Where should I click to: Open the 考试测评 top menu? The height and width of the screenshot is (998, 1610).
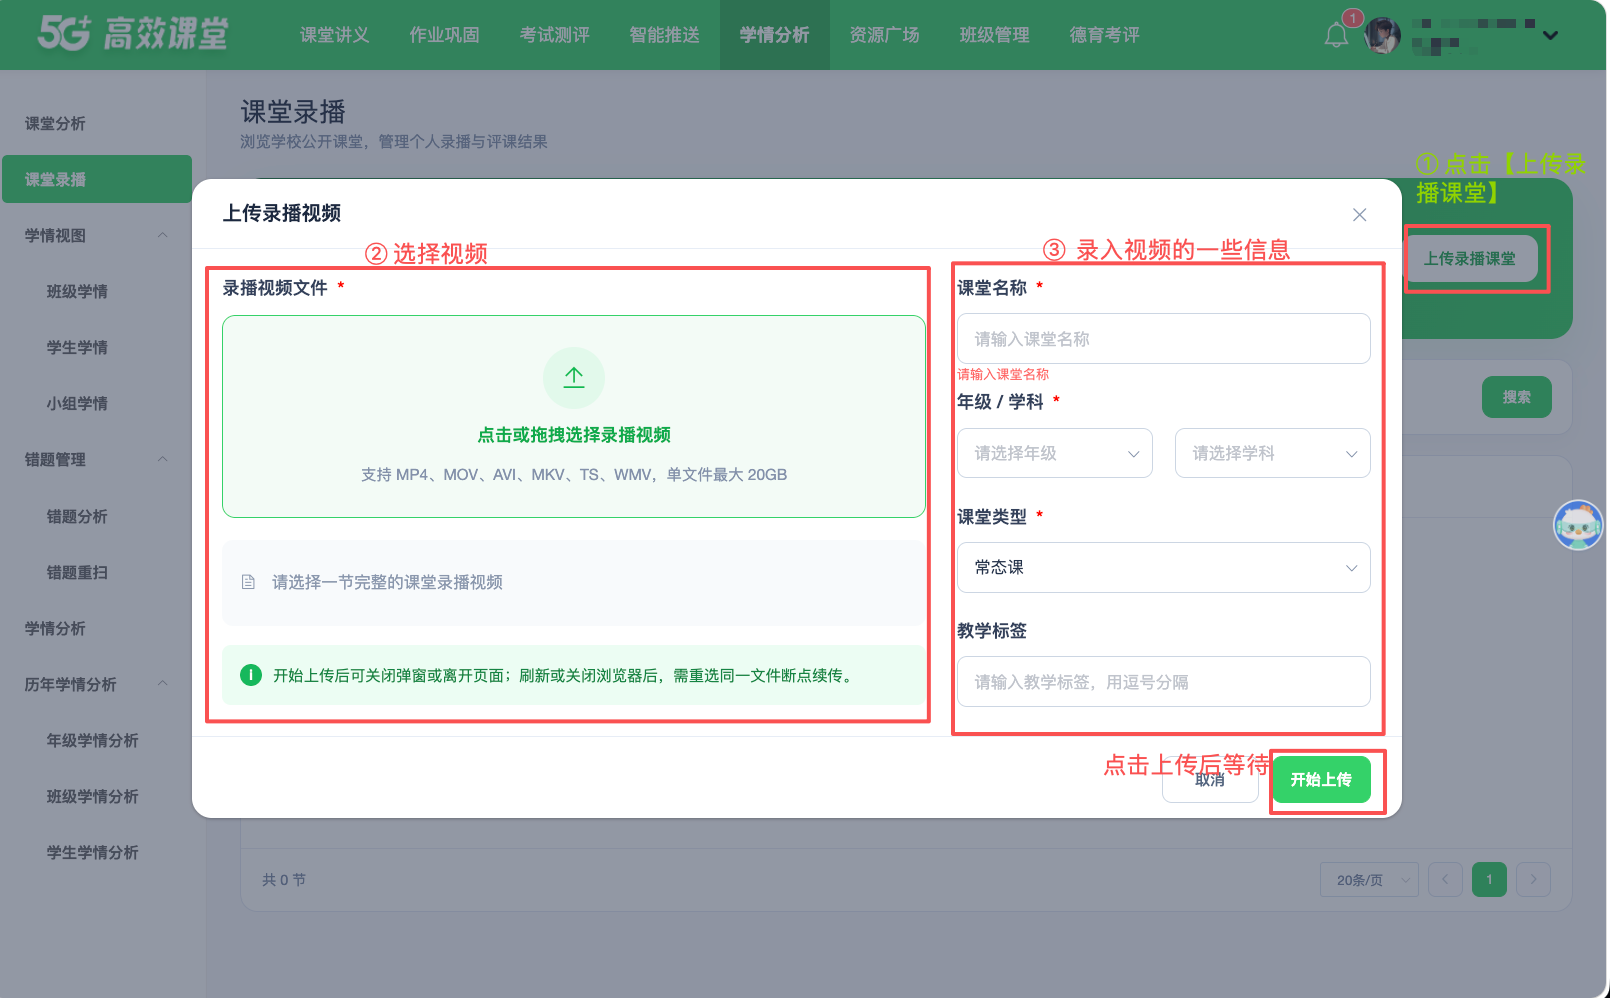(555, 35)
